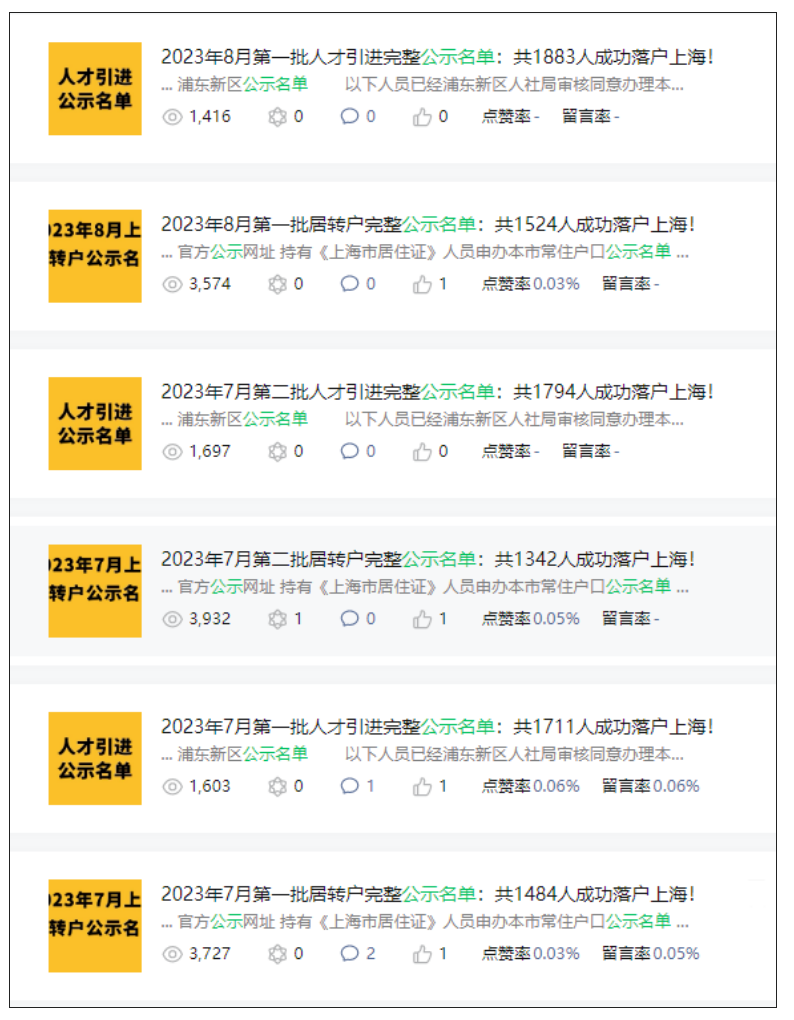
Task: Click the 在看 flower icon in 1342人 row
Action: point(278,619)
